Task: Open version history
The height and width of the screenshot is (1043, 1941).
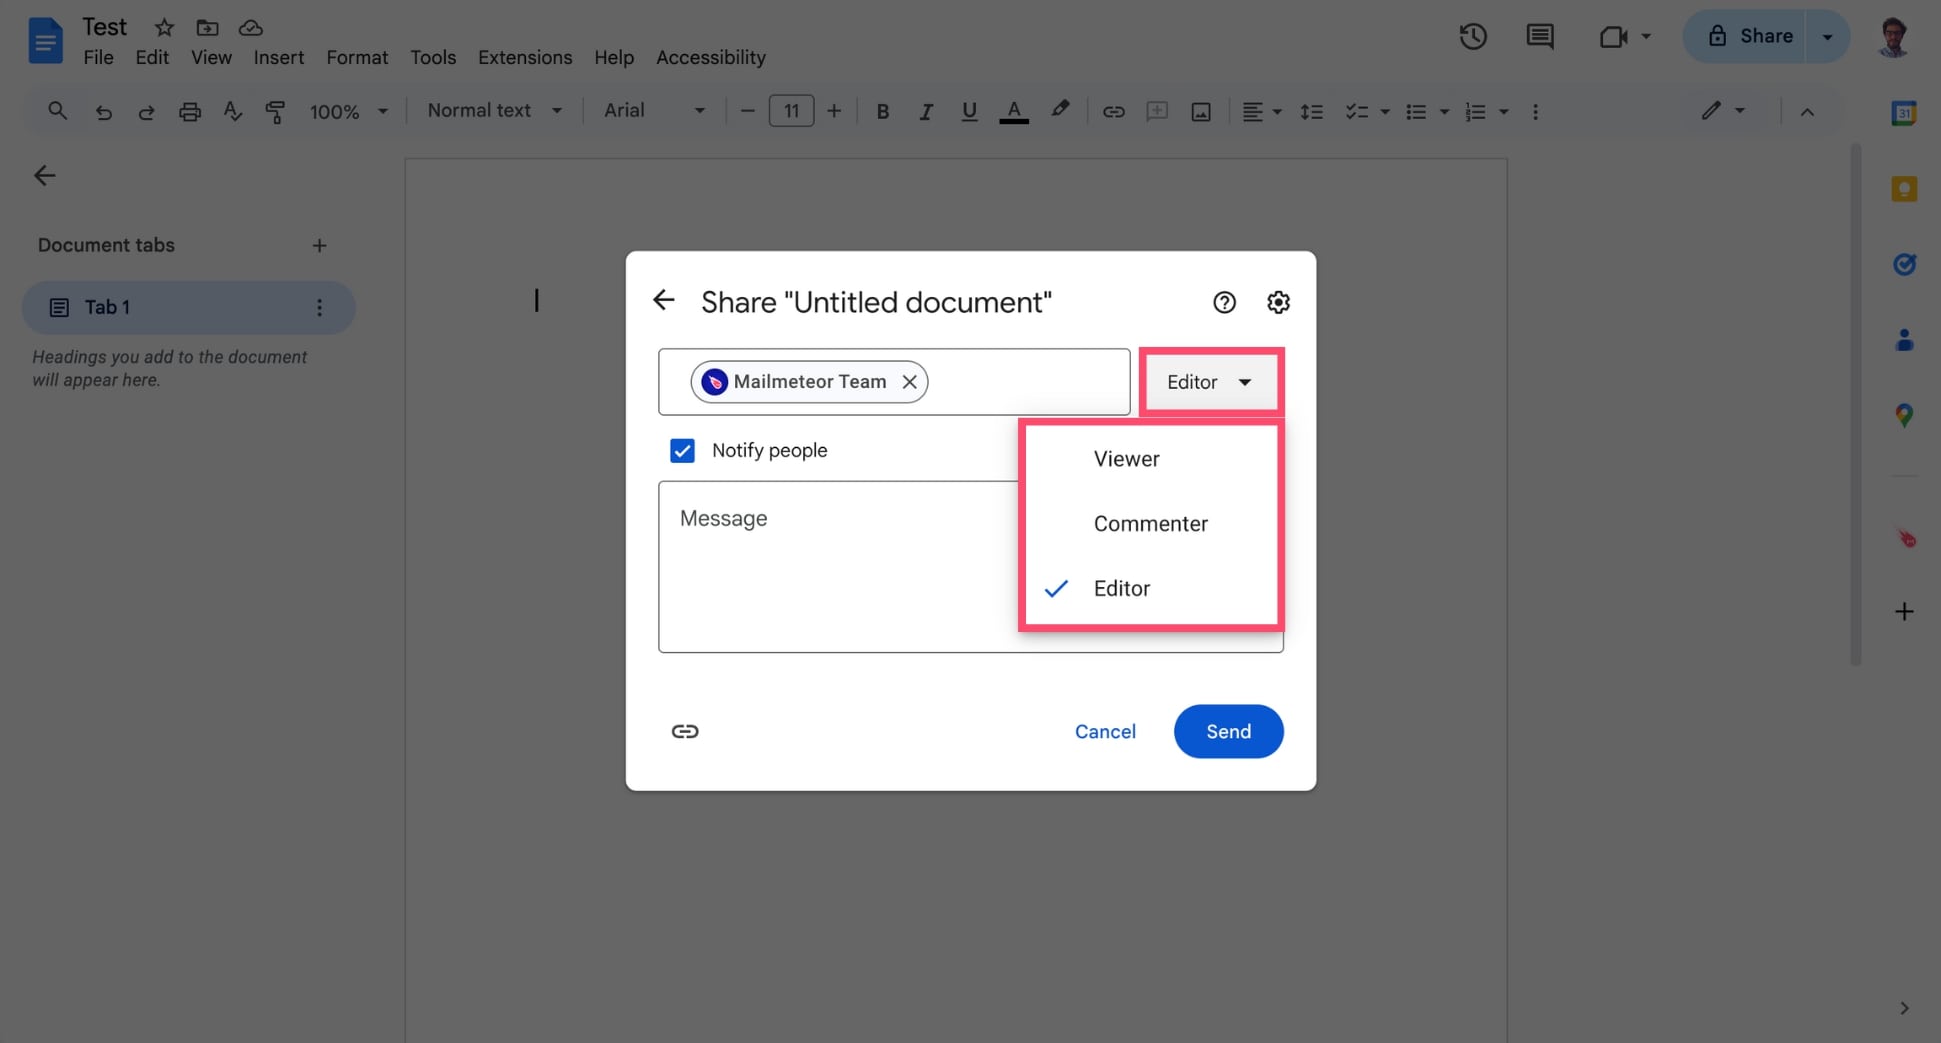Action: click(x=1472, y=37)
